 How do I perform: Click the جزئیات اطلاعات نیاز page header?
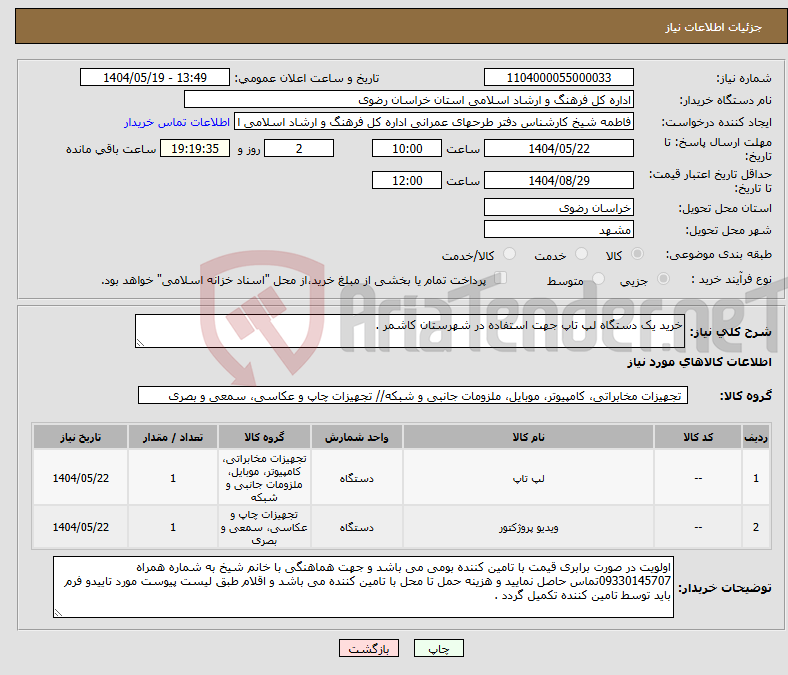coord(713,27)
